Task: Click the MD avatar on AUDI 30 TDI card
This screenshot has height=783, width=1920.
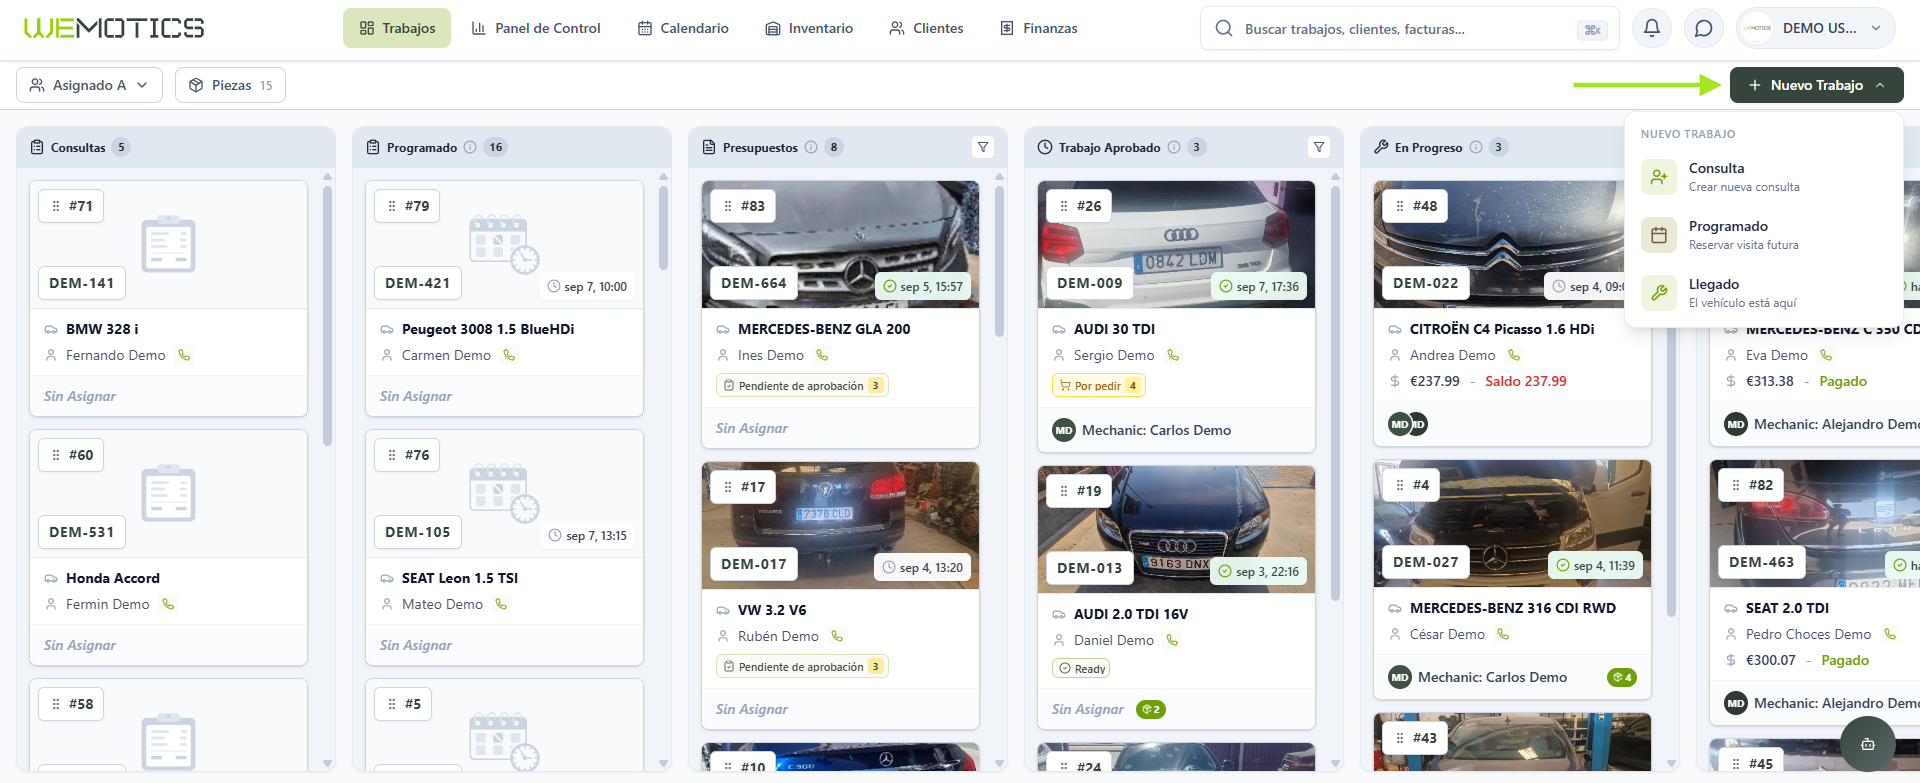Action: pyautogui.click(x=1064, y=430)
